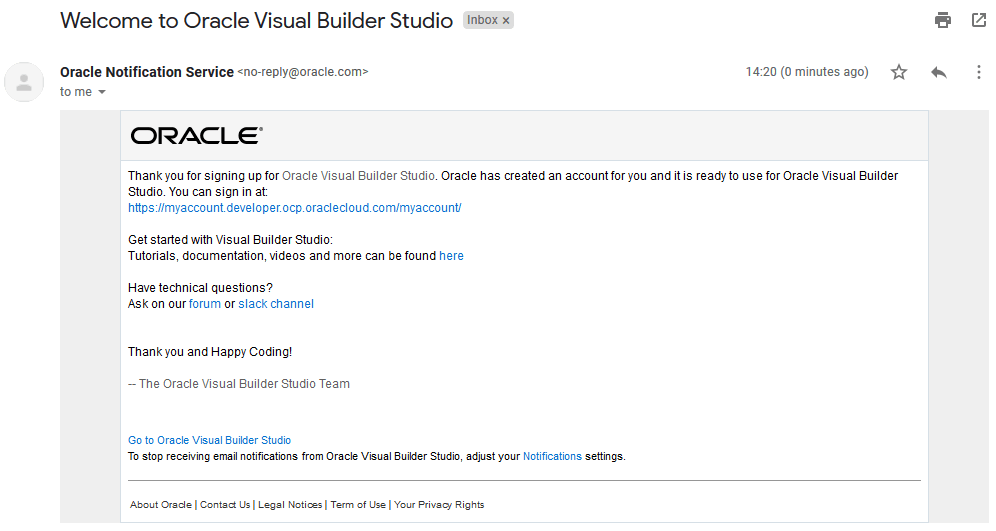Viewport: 996px width, 531px height.
Task: Open email in new window icon
Action: pyautogui.click(x=979, y=20)
